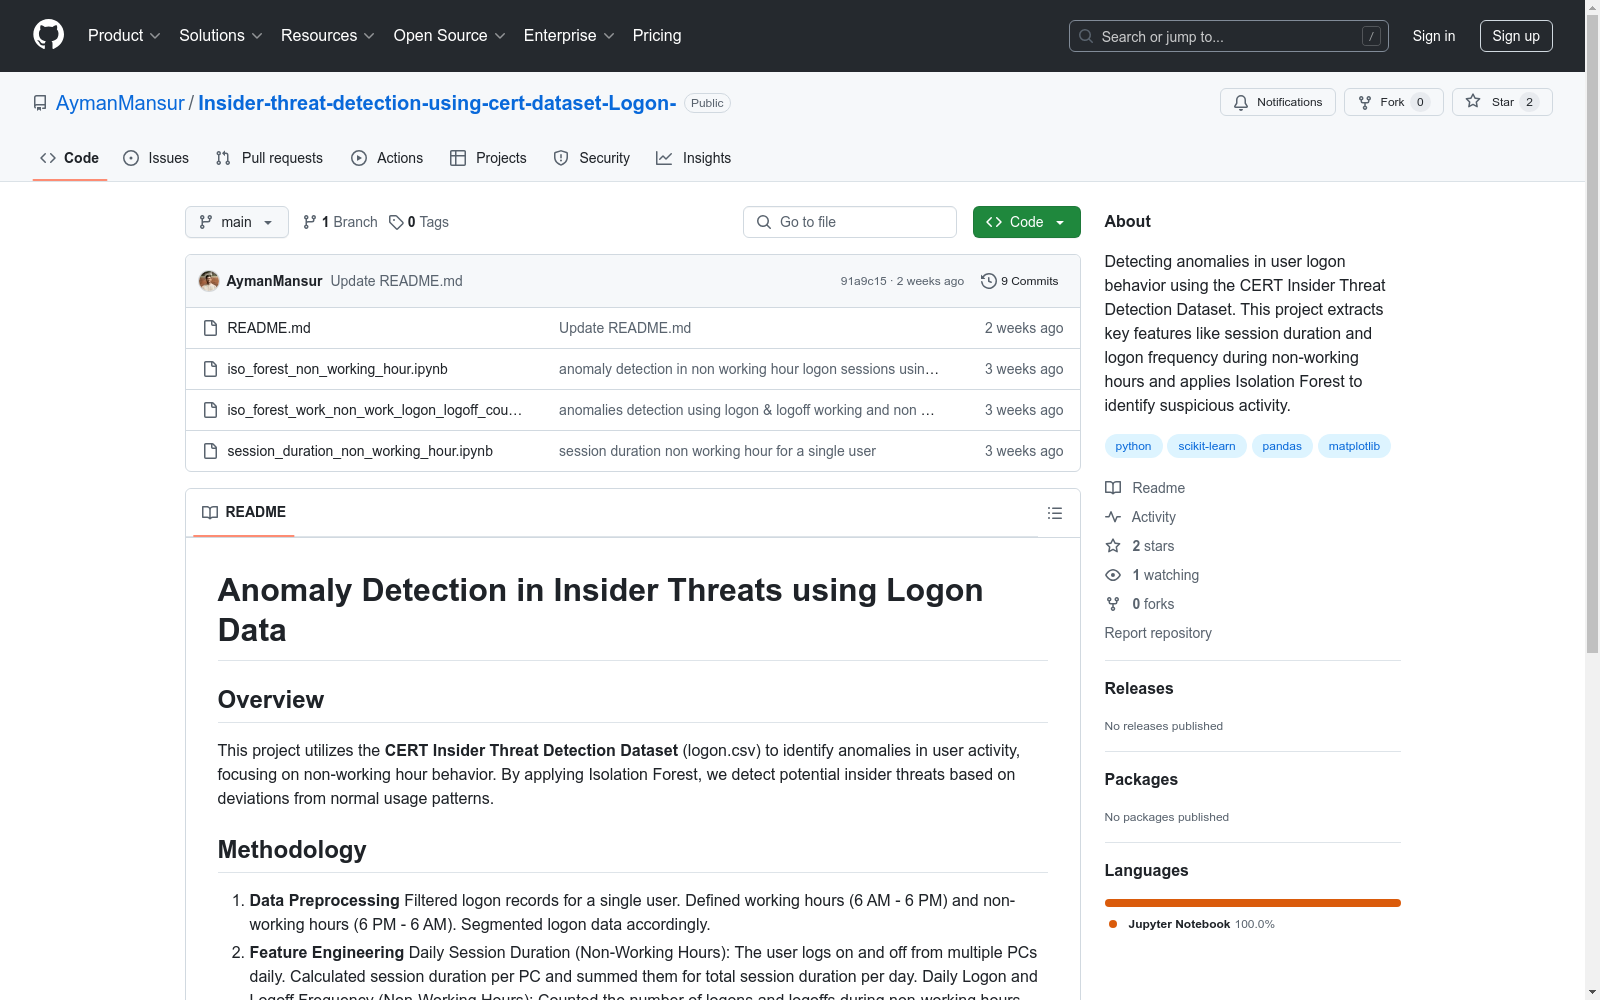Viewport: 1600px width, 1000px height.
Task: Open the Packages heading link
Action: [1141, 779]
